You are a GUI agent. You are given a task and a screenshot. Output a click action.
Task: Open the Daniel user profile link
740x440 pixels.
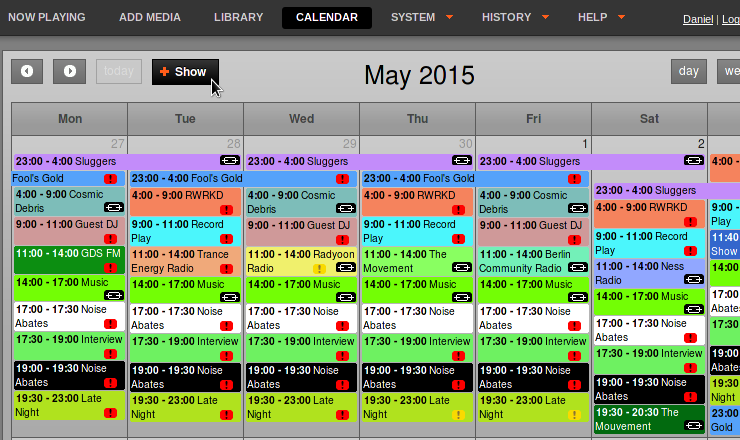click(x=698, y=19)
